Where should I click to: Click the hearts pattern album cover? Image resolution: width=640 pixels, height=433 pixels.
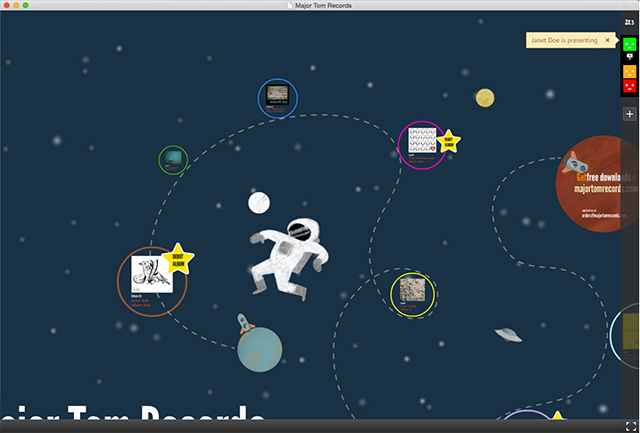click(x=422, y=140)
